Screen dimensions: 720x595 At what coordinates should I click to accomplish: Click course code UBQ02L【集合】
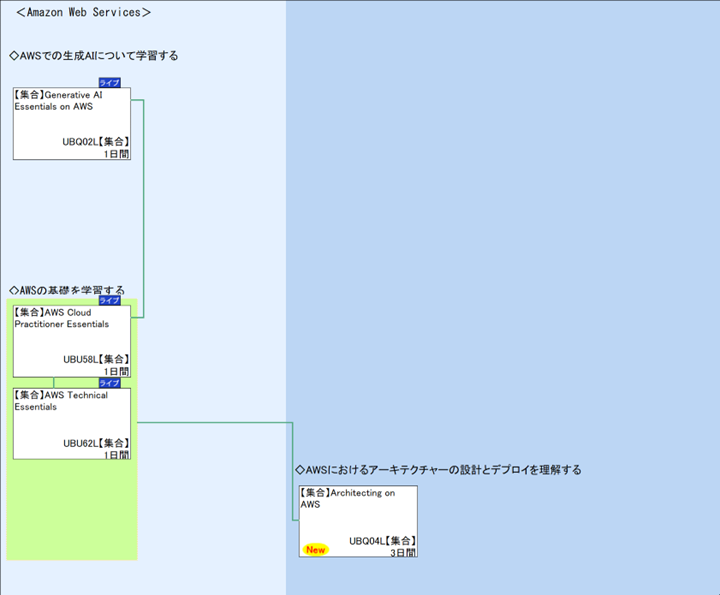click(96, 141)
